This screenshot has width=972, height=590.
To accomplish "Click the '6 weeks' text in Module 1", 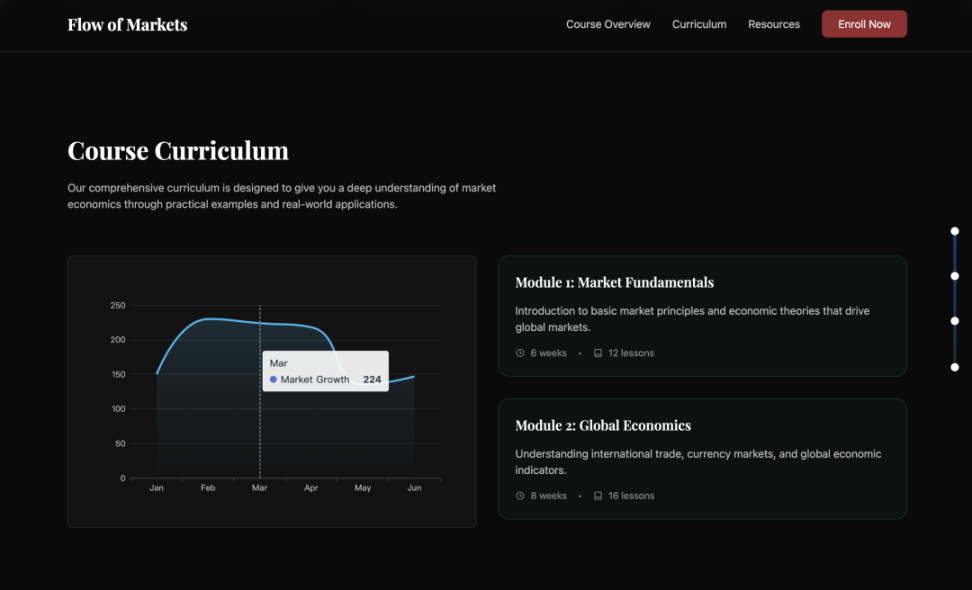I will tap(549, 353).
